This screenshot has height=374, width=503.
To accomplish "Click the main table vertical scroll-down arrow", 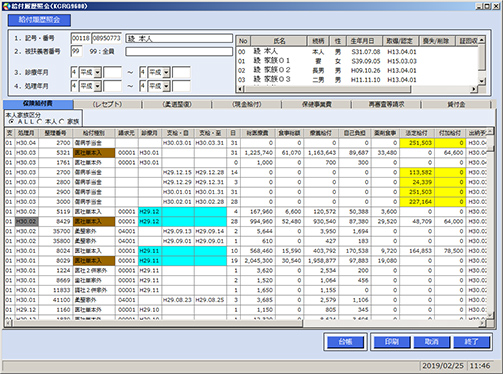I will 490,315.
